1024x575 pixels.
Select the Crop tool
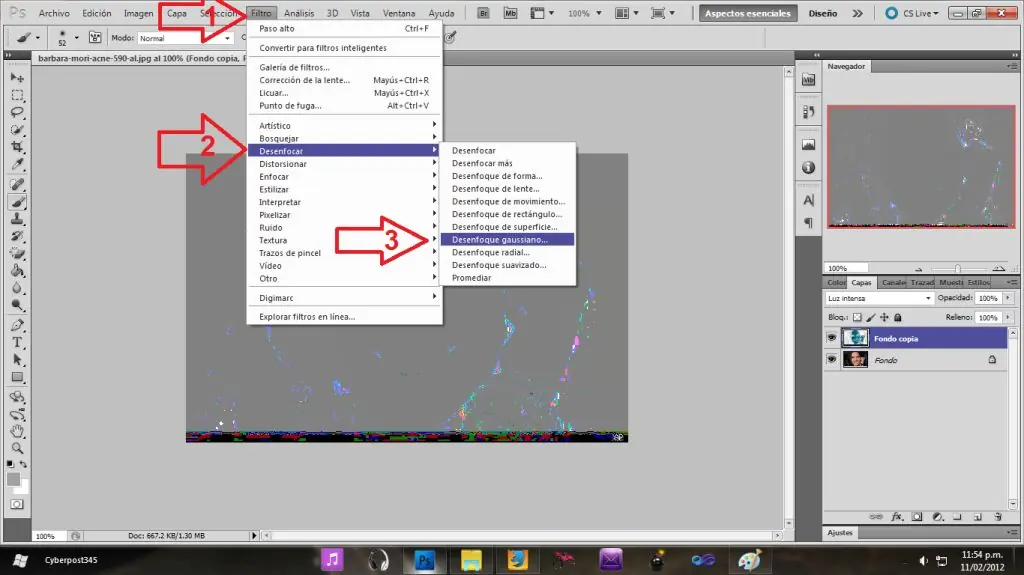click(18, 146)
